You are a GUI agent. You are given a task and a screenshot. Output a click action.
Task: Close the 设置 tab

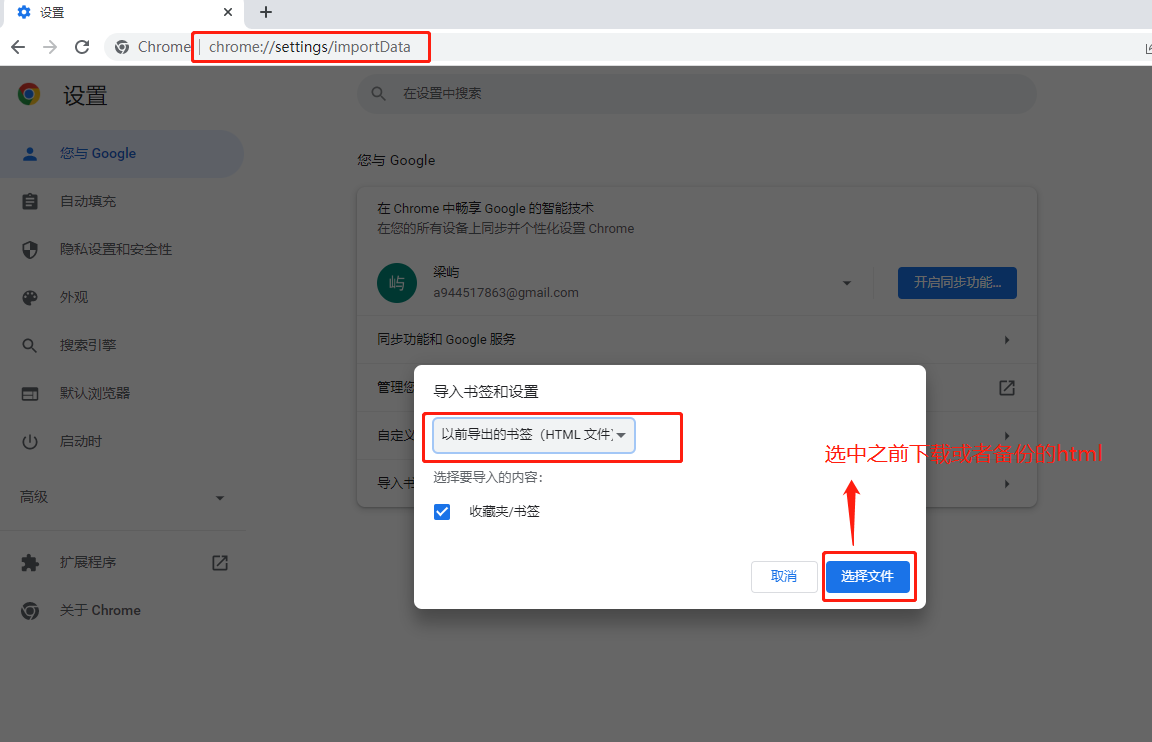(x=228, y=12)
